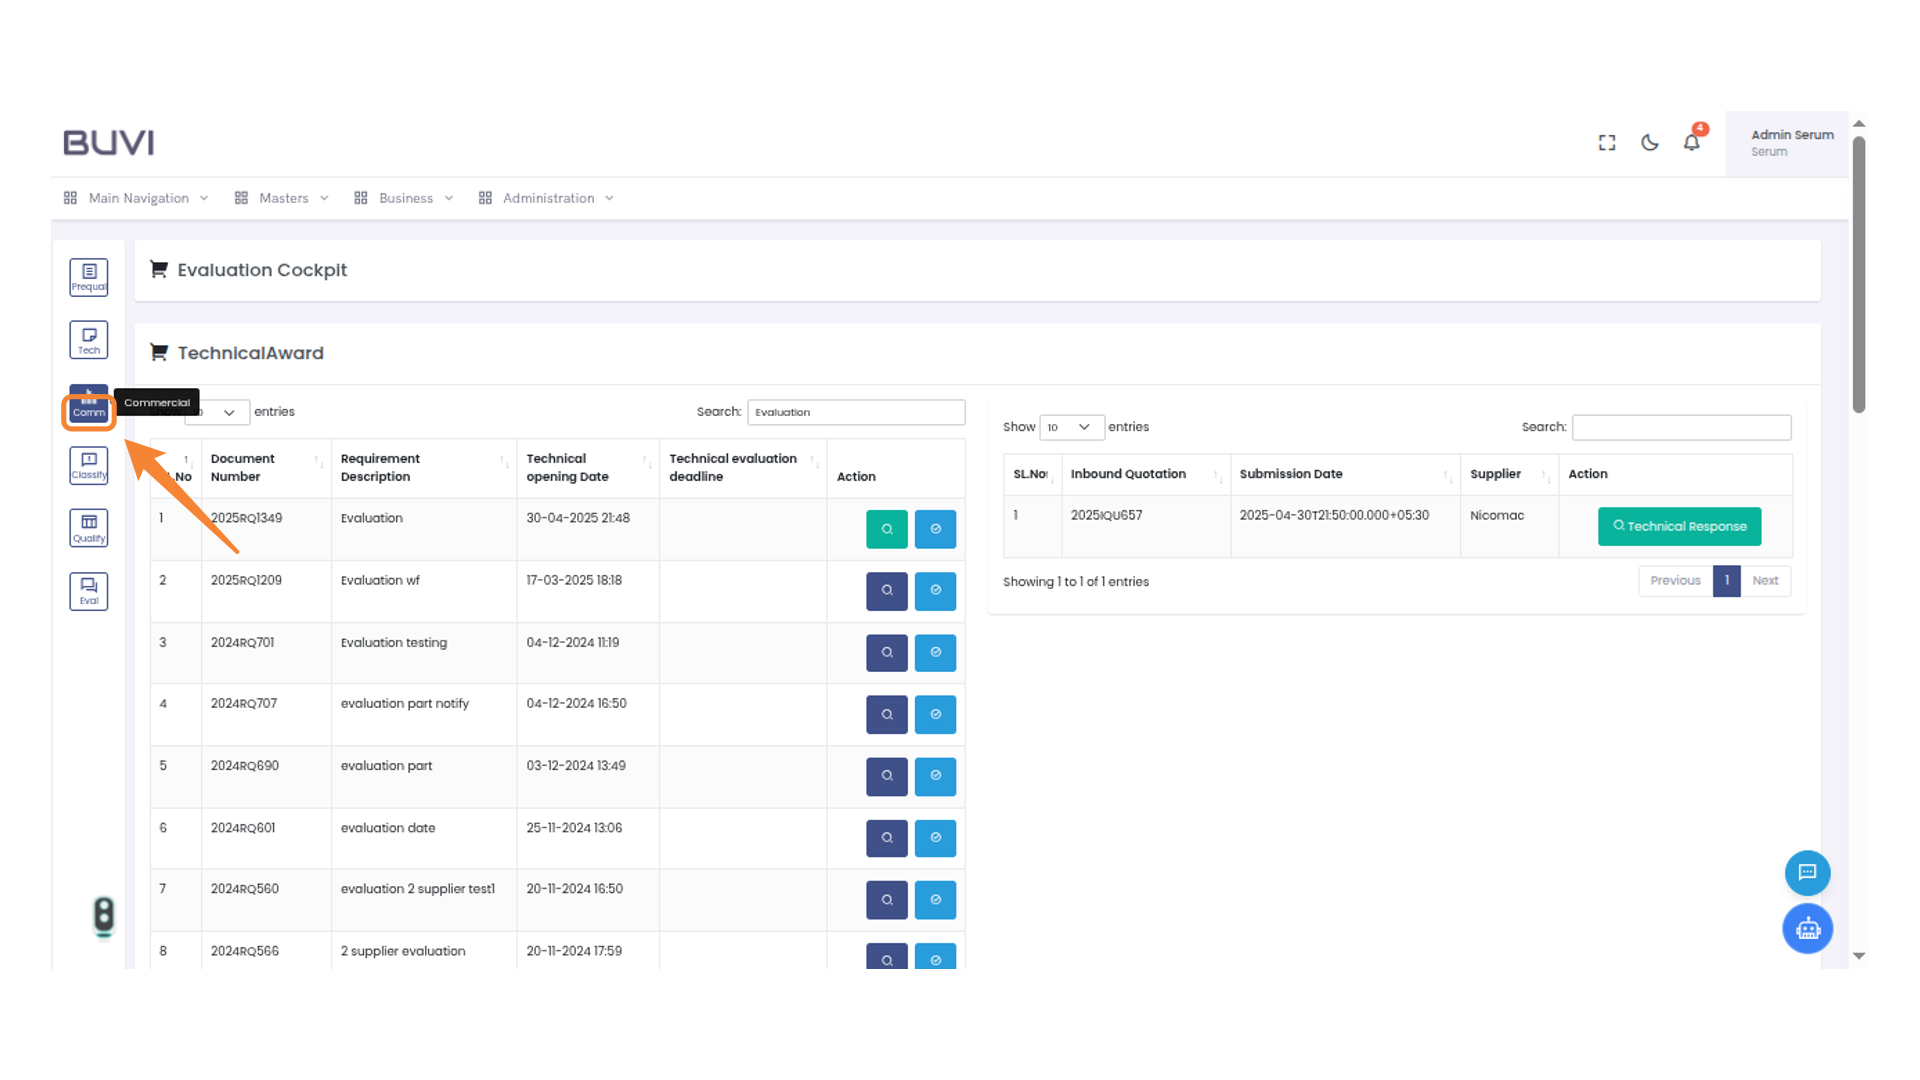Open the Prequal sidebar icon
This screenshot has width=1920, height=1080.
(x=88, y=277)
